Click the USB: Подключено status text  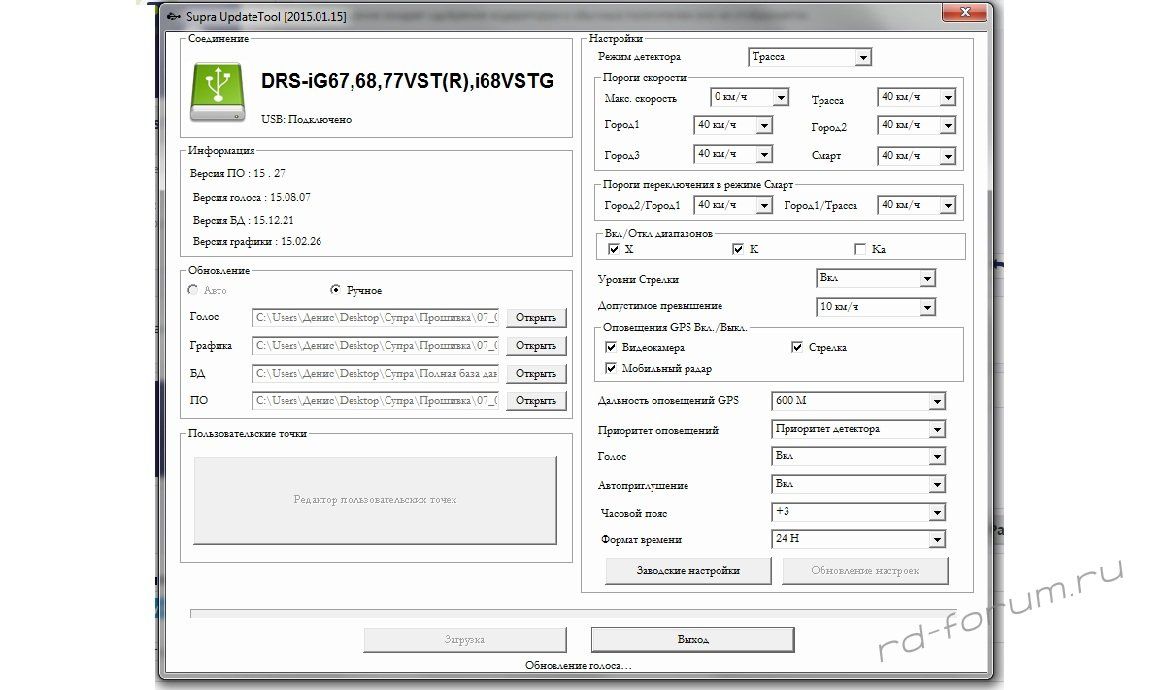(306, 119)
